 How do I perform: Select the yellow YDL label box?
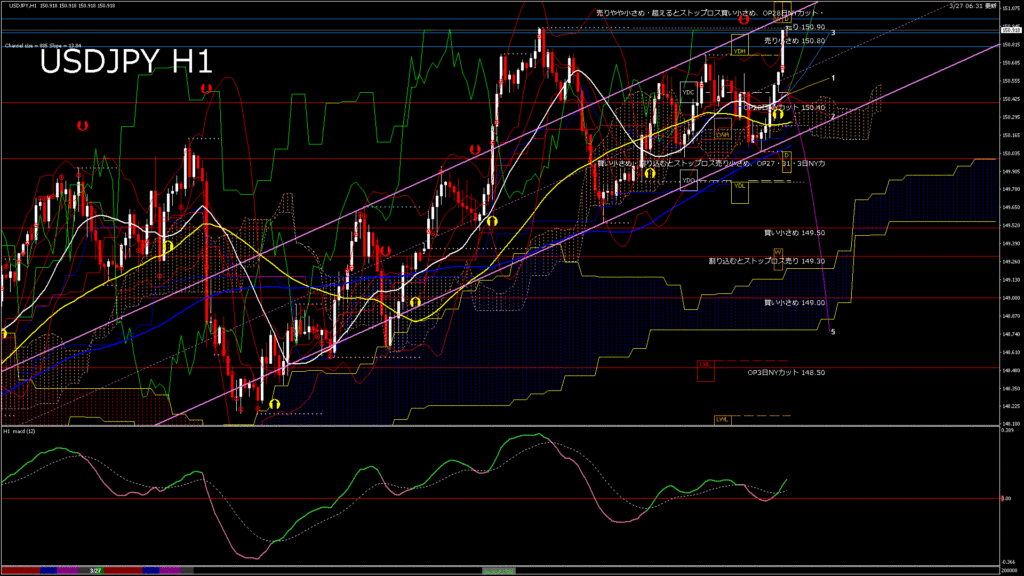(x=740, y=185)
